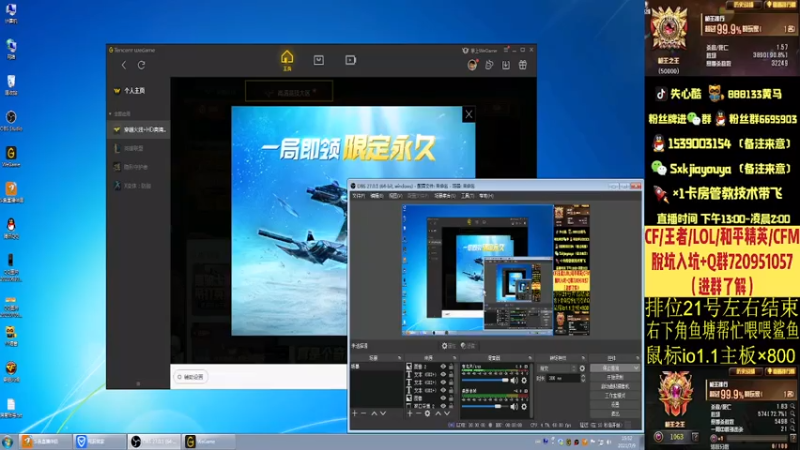Open the WeGame gift box icon
Viewport: 800px width, 450px height.
pos(523,65)
